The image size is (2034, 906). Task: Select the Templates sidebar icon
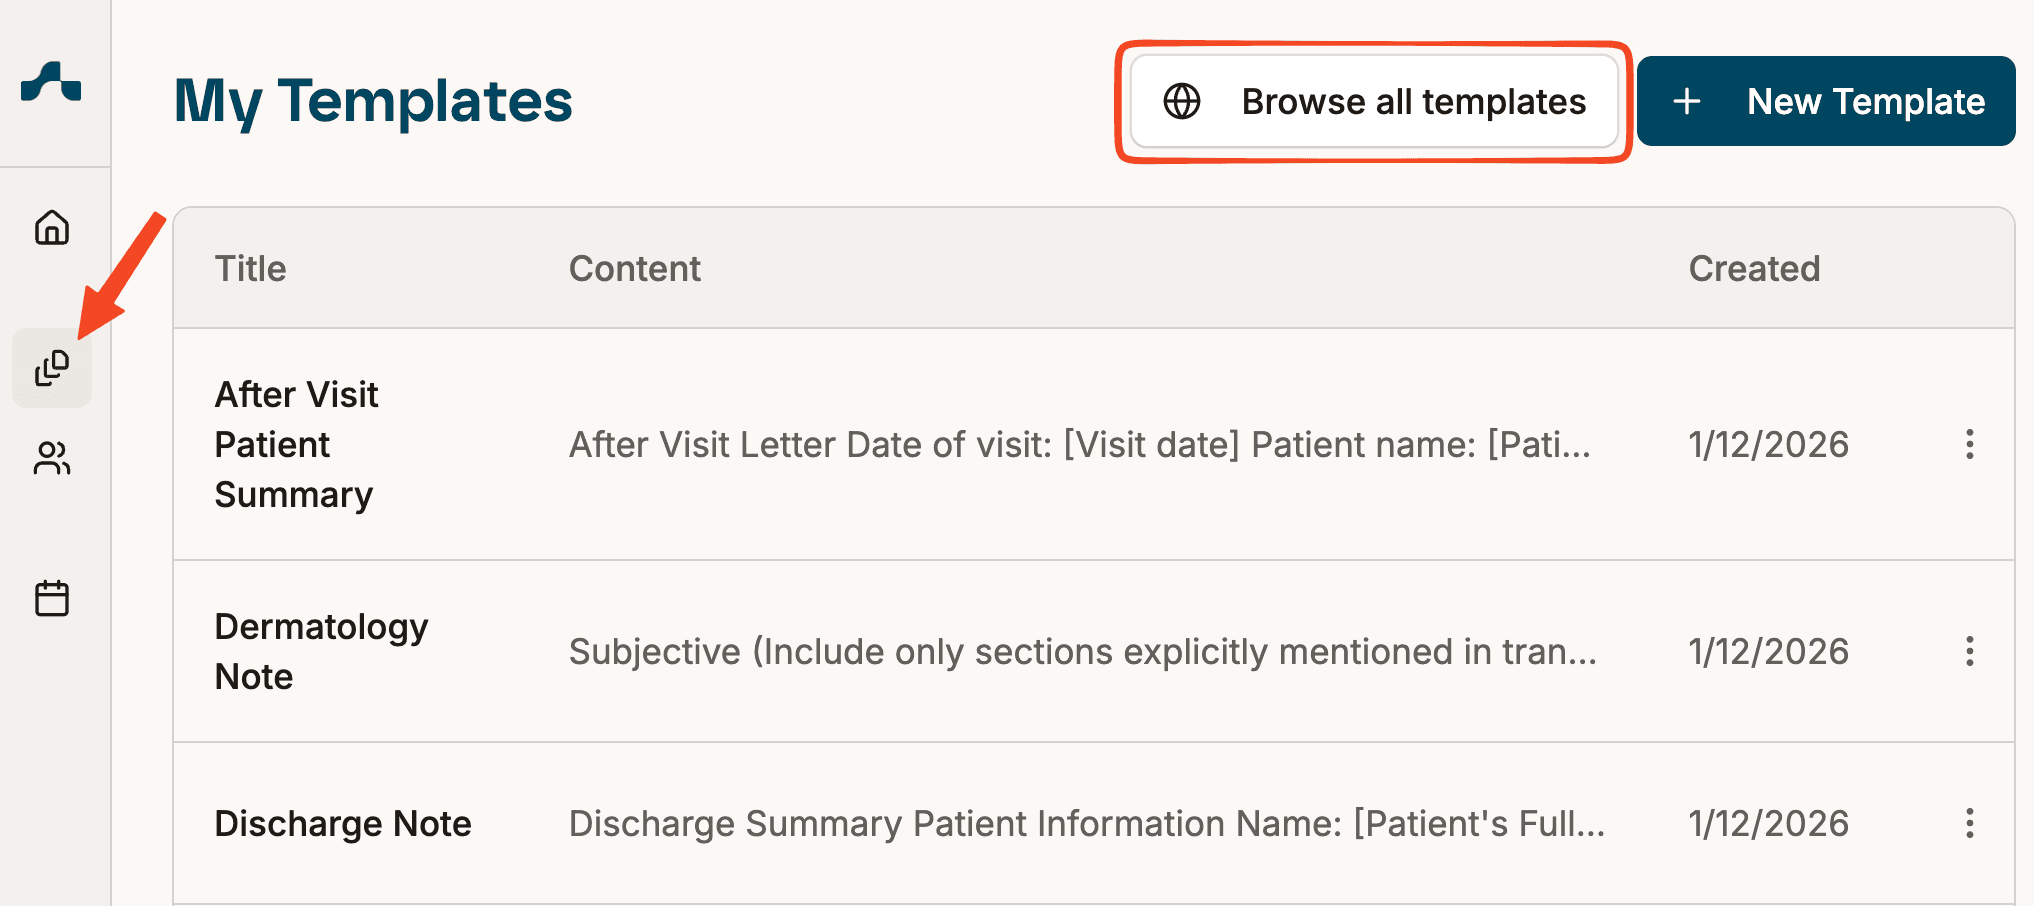point(52,368)
